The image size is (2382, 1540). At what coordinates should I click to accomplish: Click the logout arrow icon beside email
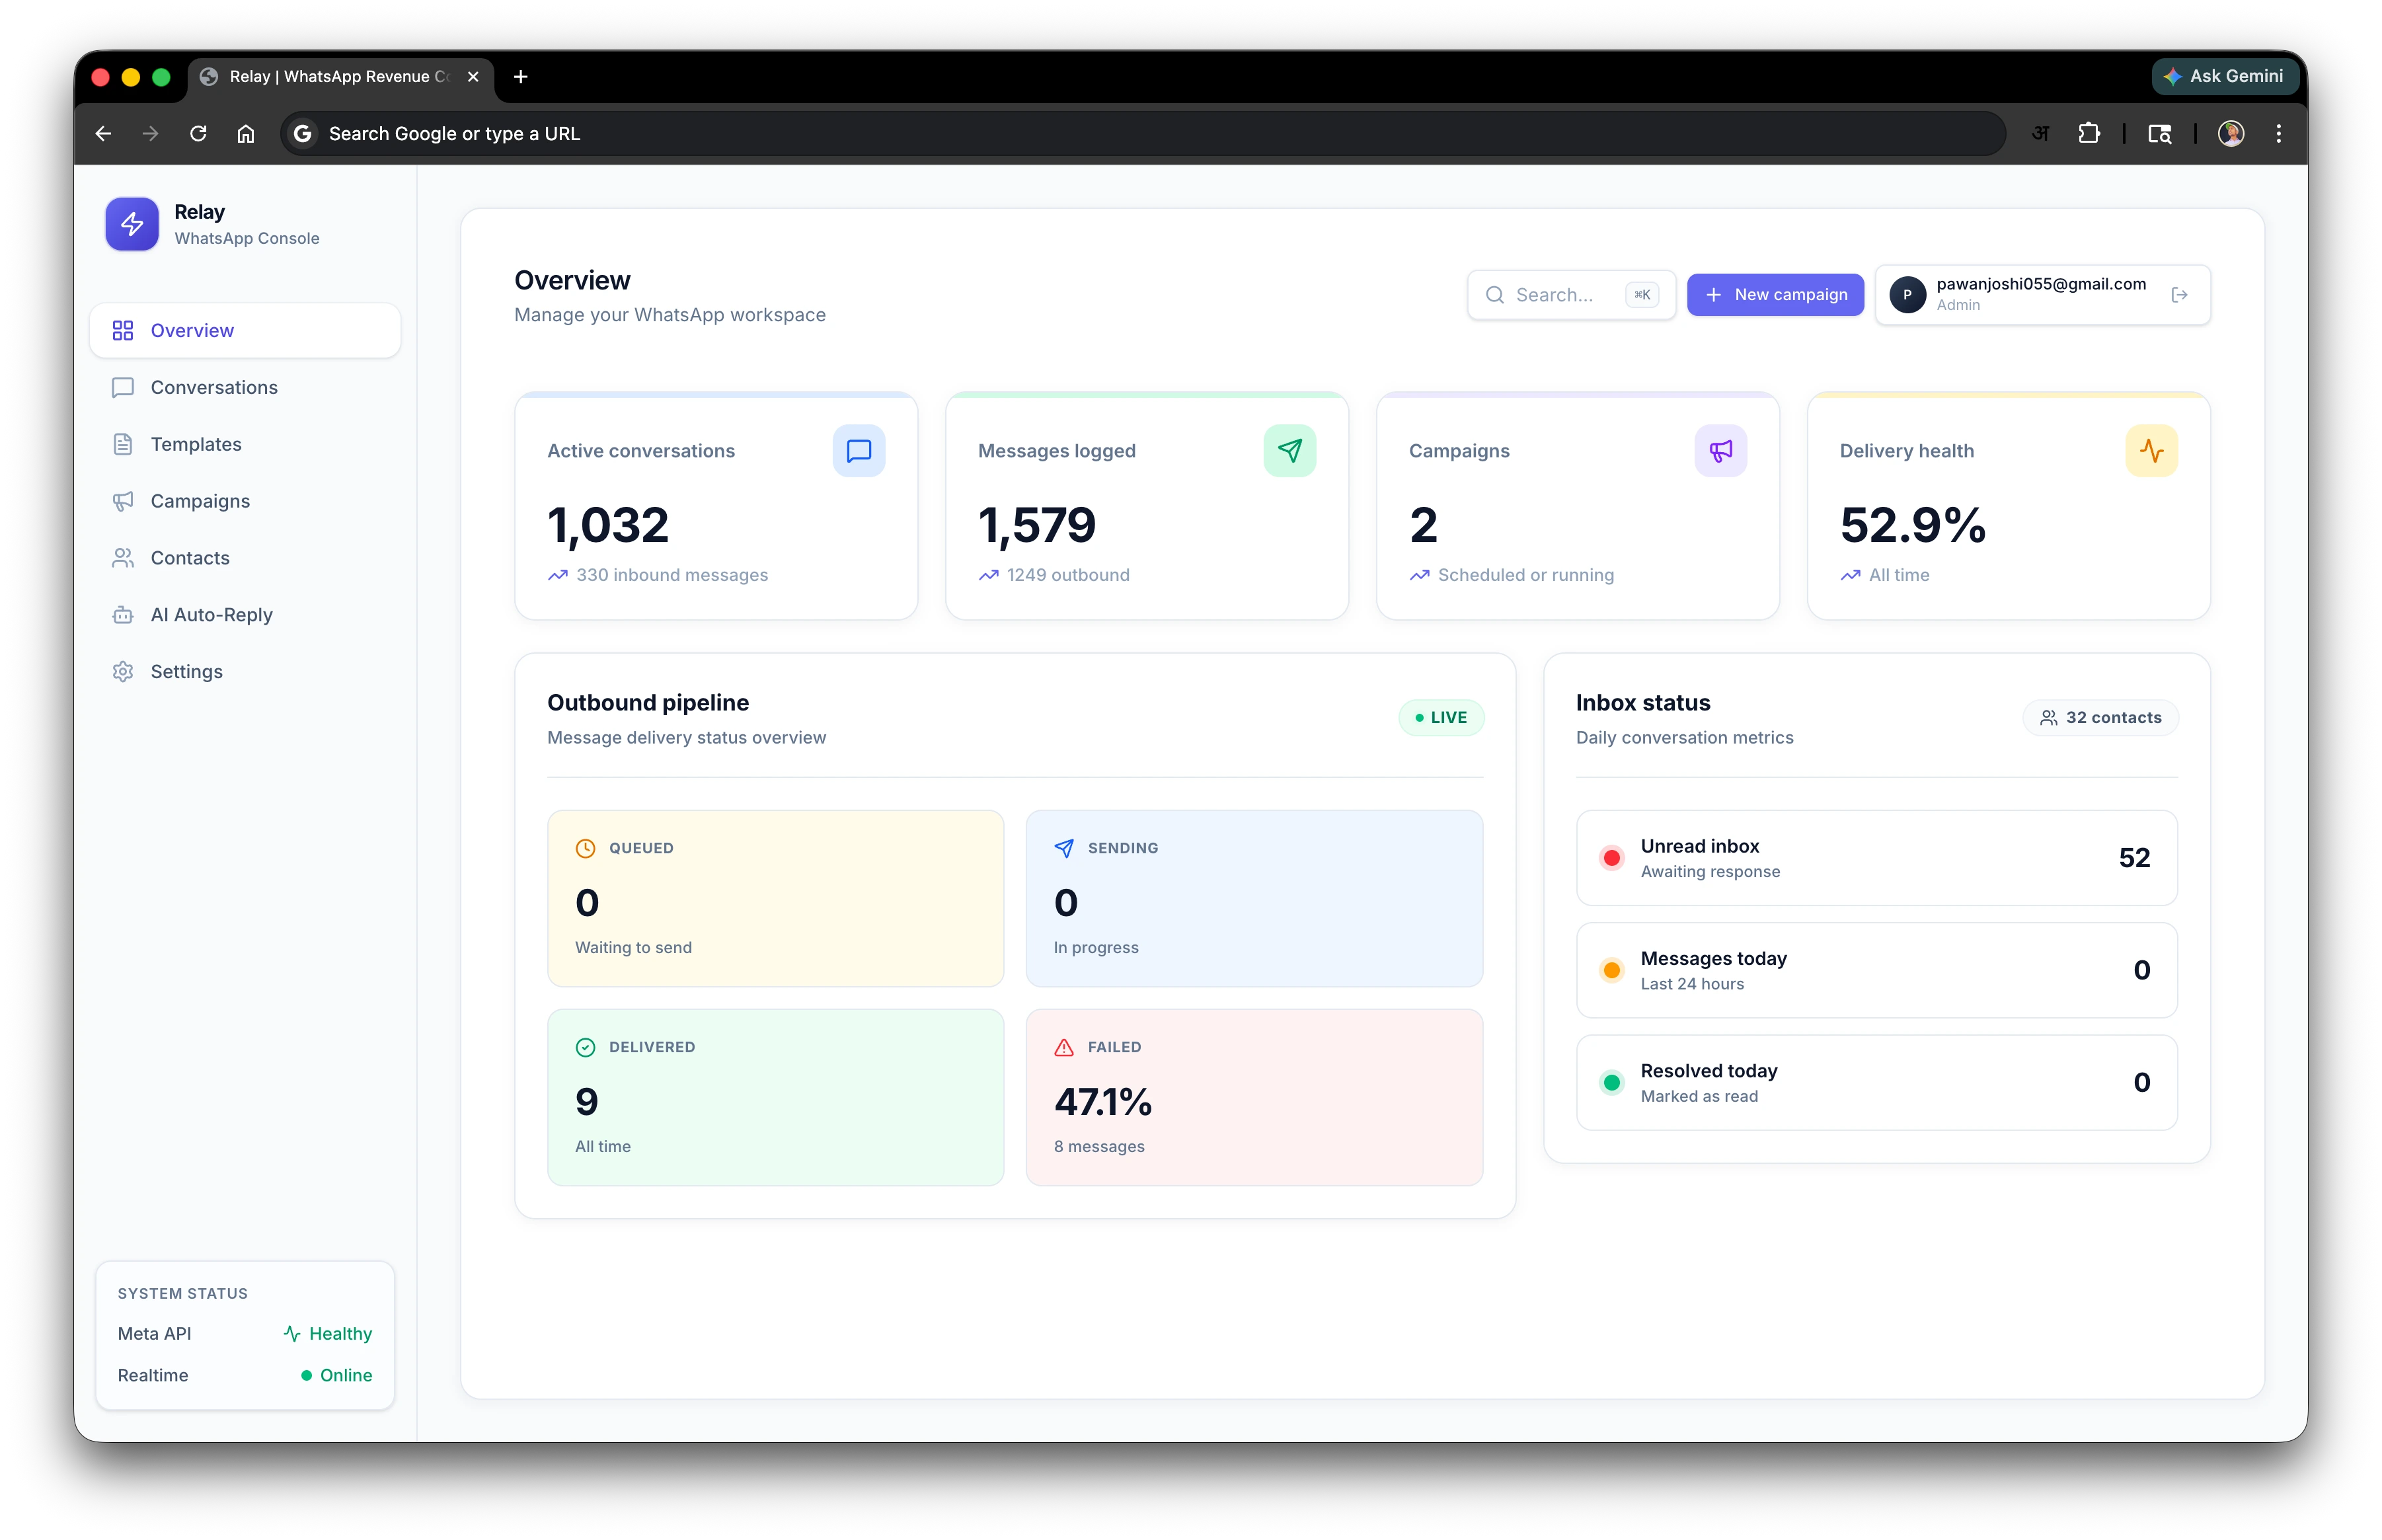pyautogui.click(x=2180, y=295)
